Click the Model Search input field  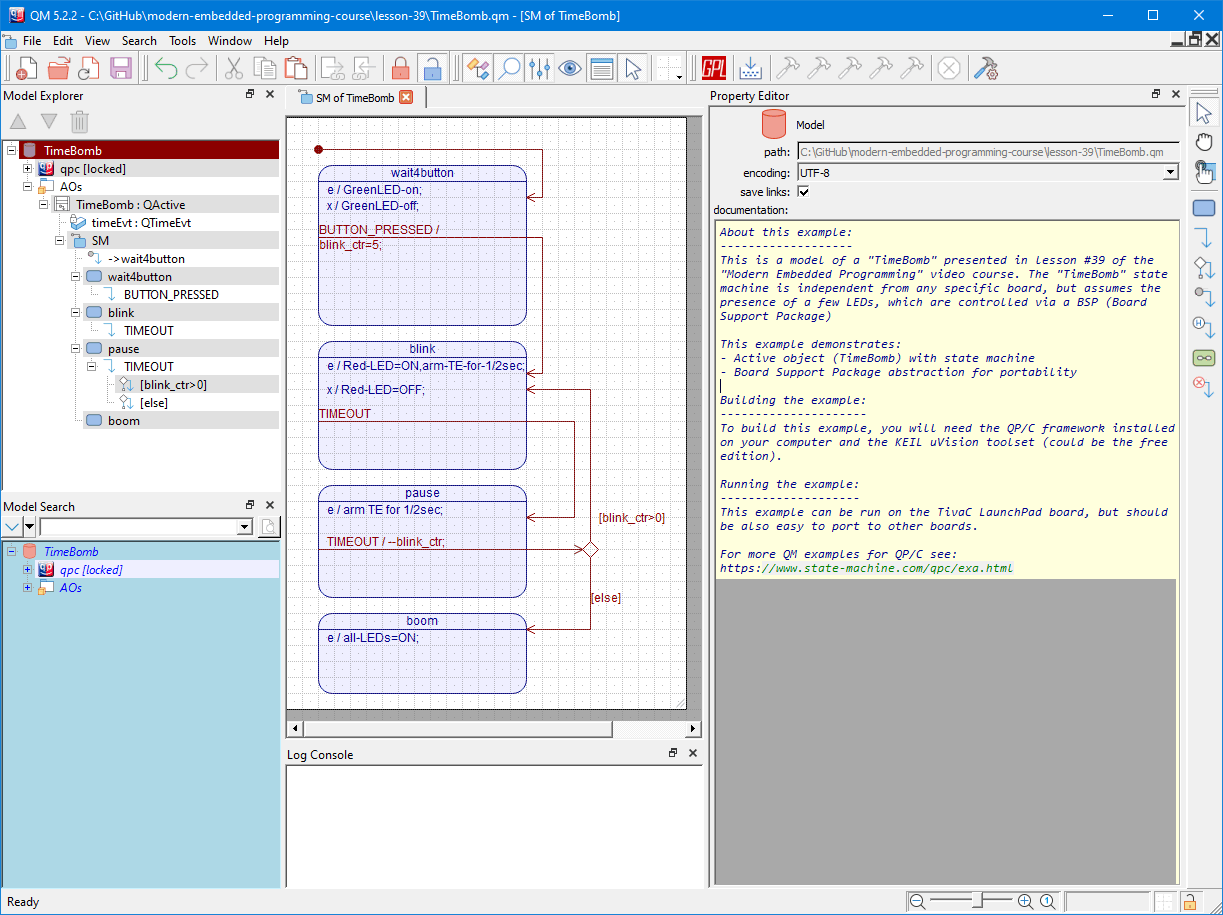point(138,527)
